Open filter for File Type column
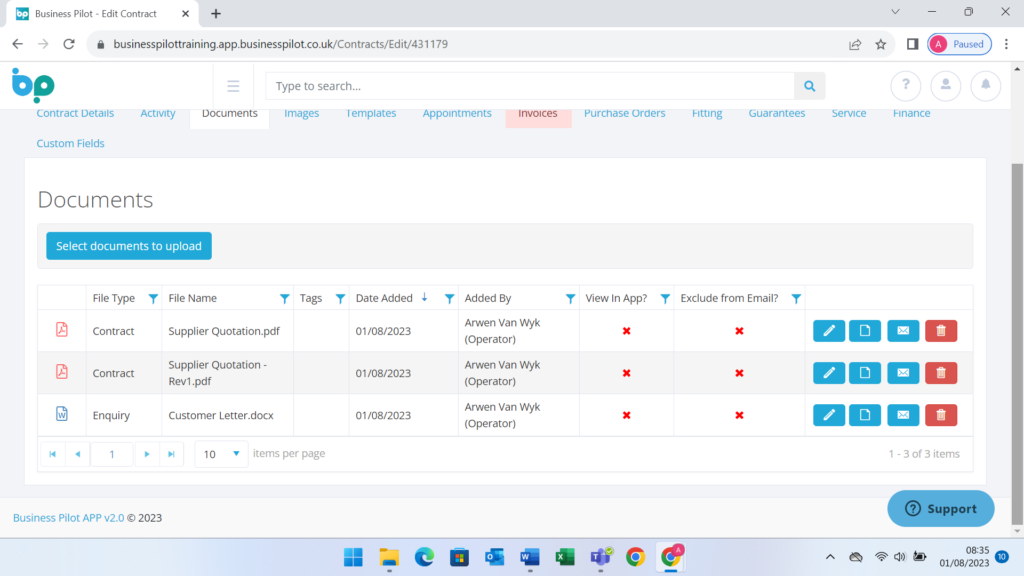1024x576 pixels. click(153, 298)
